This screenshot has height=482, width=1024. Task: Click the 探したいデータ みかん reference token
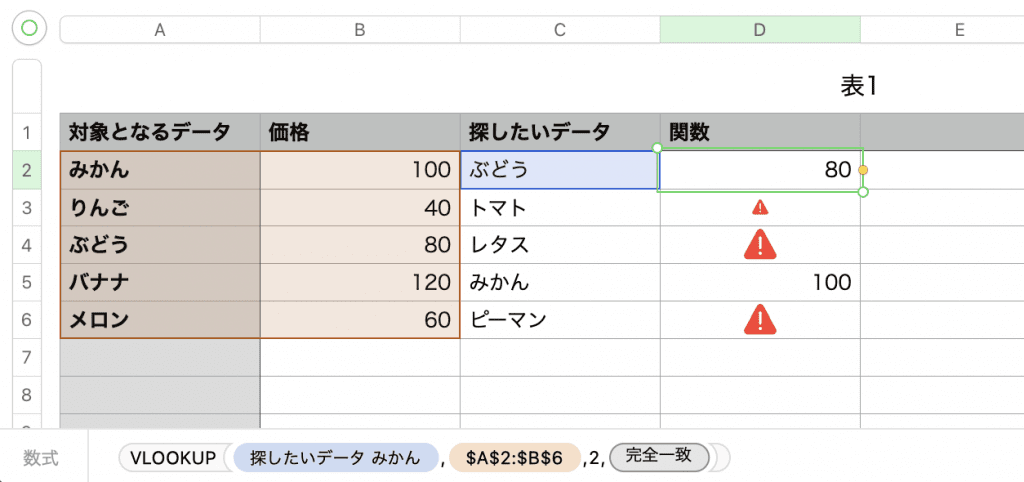(336, 458)
